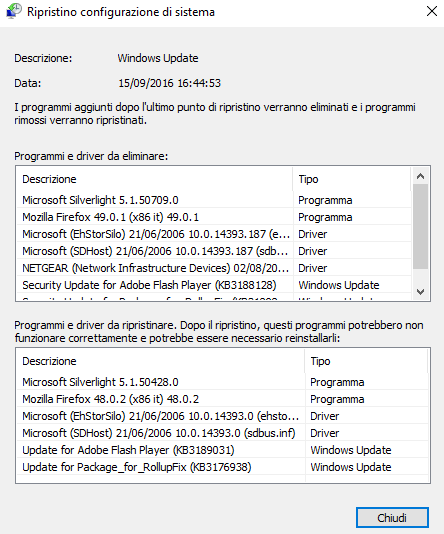This screenshot has height=534, width=444.
Task: Click the "Data:" field label
Action: tap(28, 83)
